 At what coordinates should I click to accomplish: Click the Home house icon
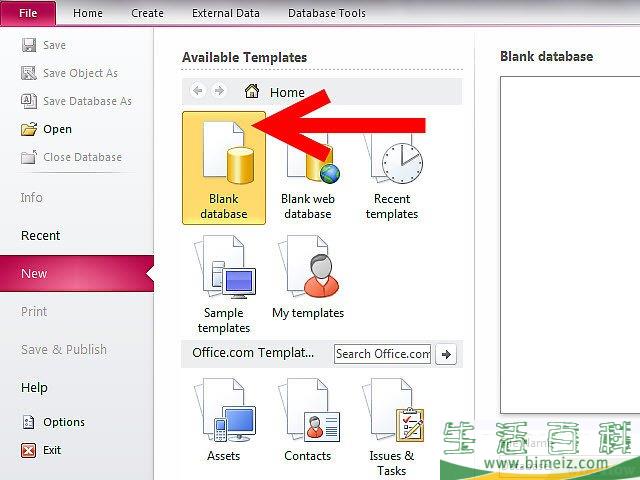252,91
